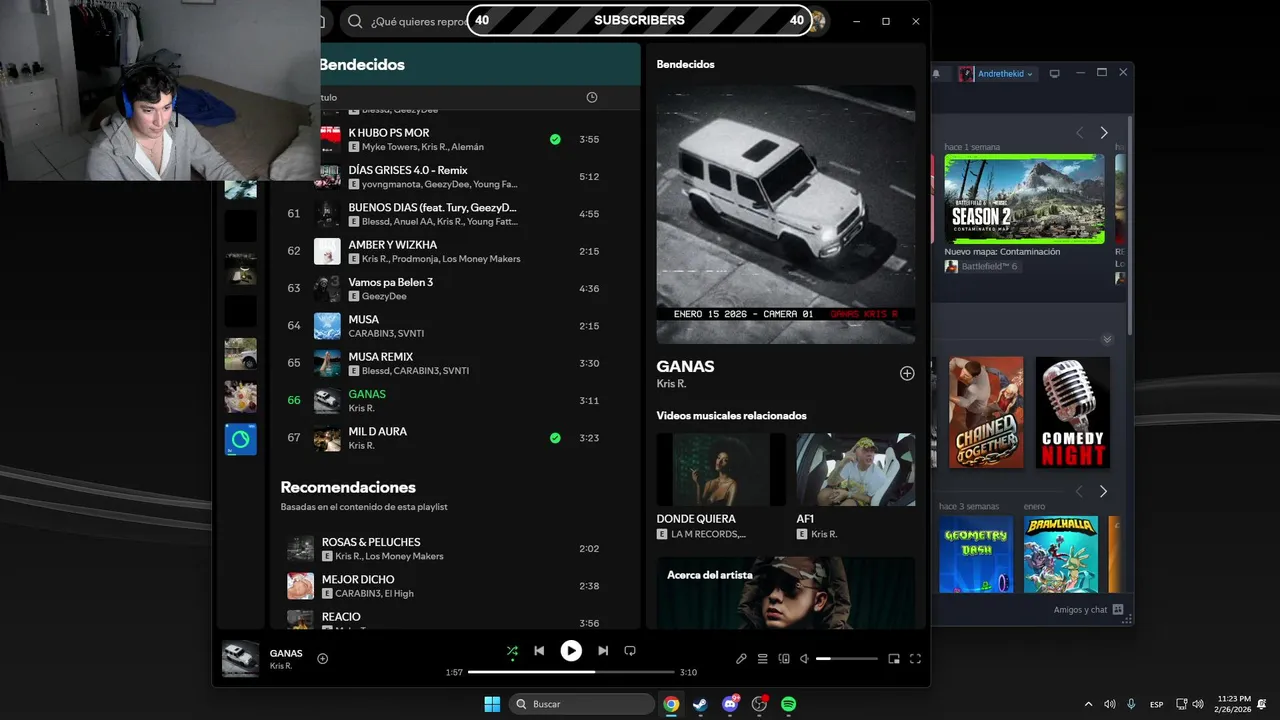Open Chained Together in Steam
1280x720 pixels.
click(x=986, y=412)
